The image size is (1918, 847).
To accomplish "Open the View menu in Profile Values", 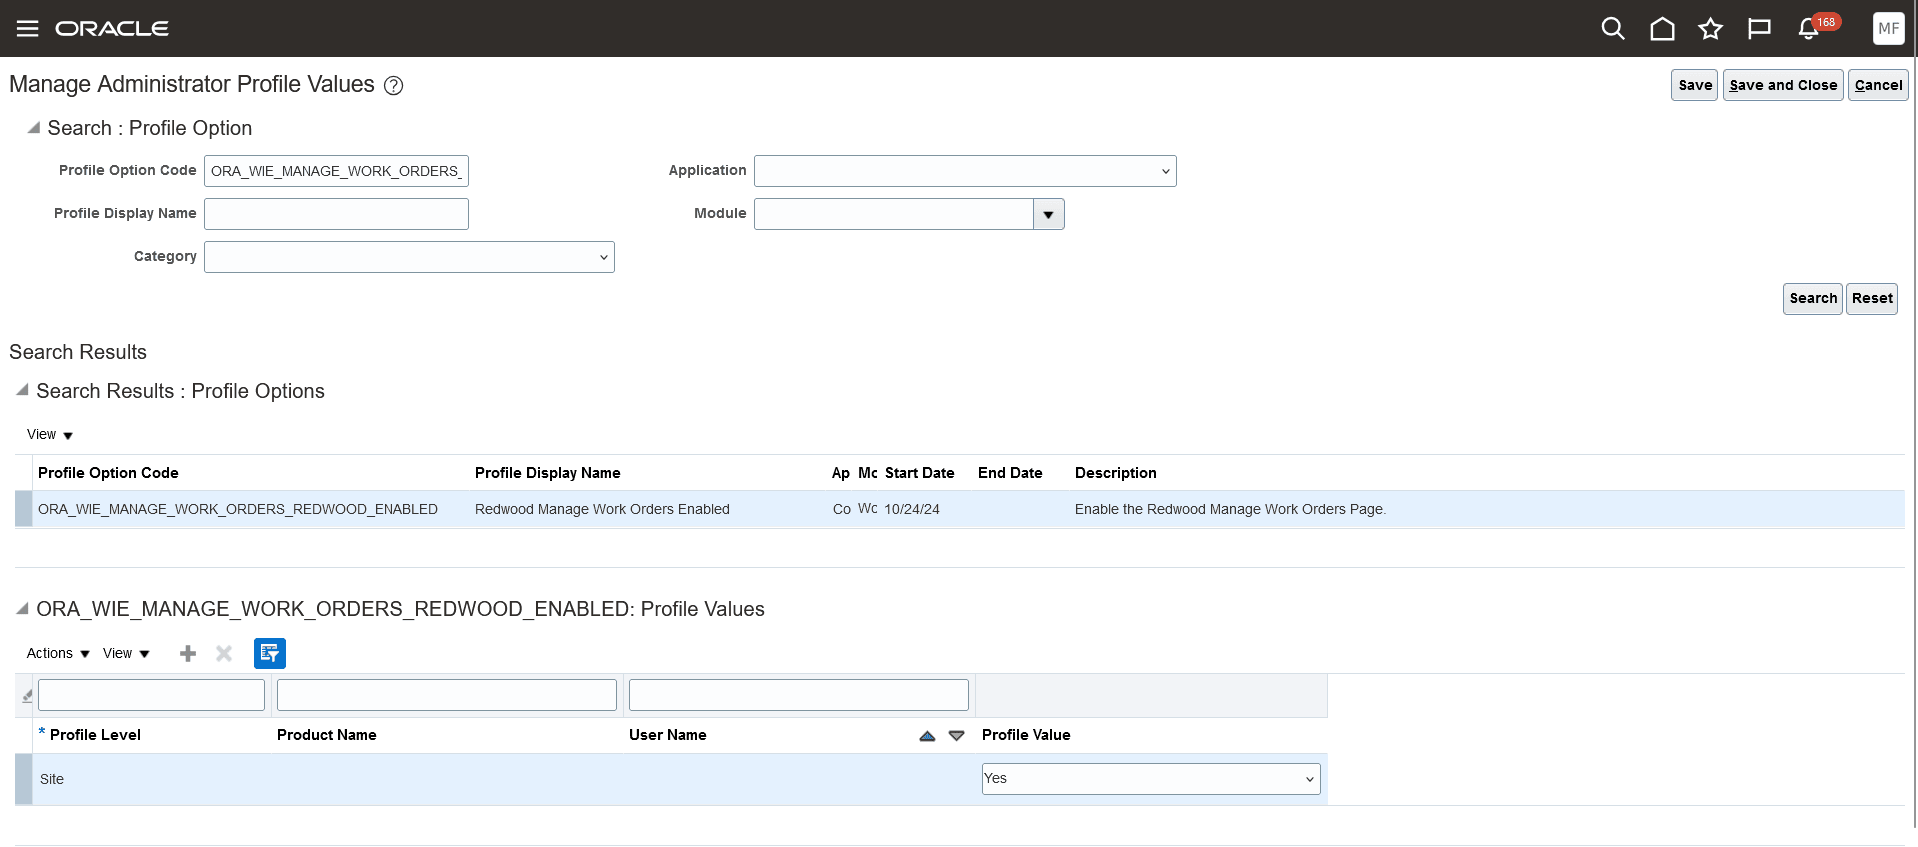I will (x=126, y=653).
